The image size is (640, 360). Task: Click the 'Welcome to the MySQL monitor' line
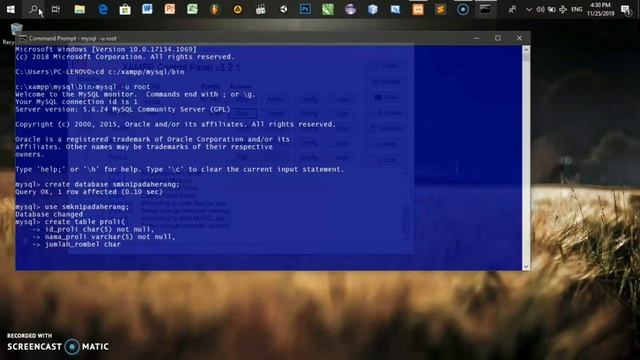point(136,94)
